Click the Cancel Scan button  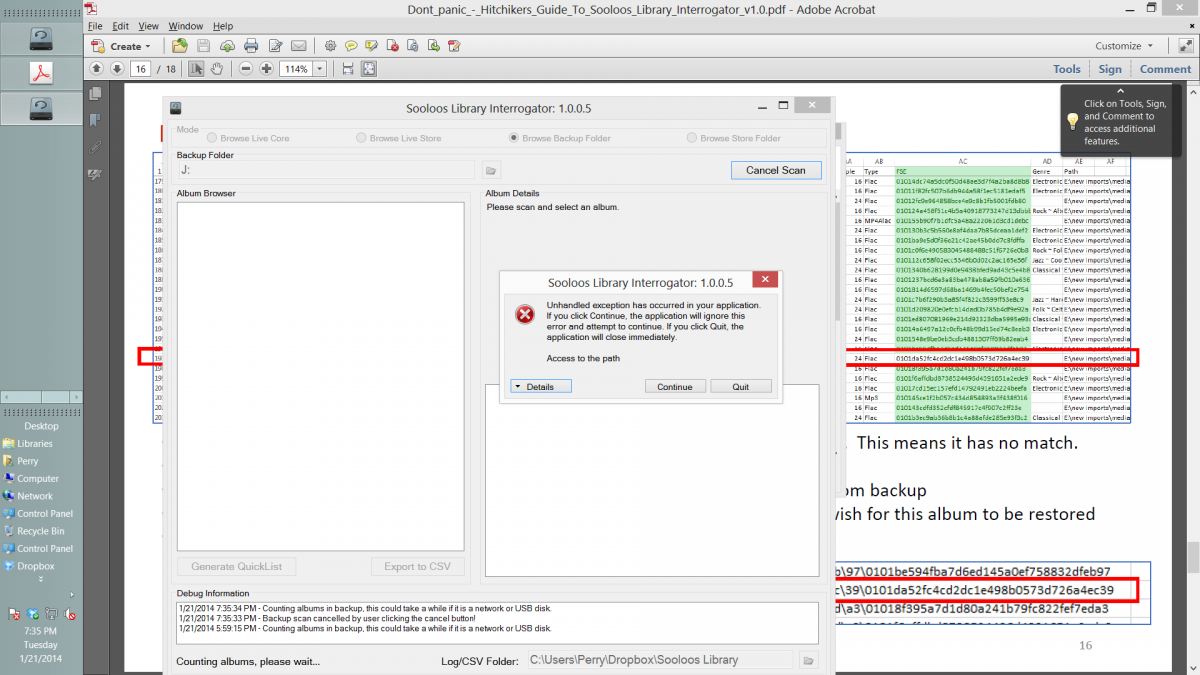tap(776, 170)
